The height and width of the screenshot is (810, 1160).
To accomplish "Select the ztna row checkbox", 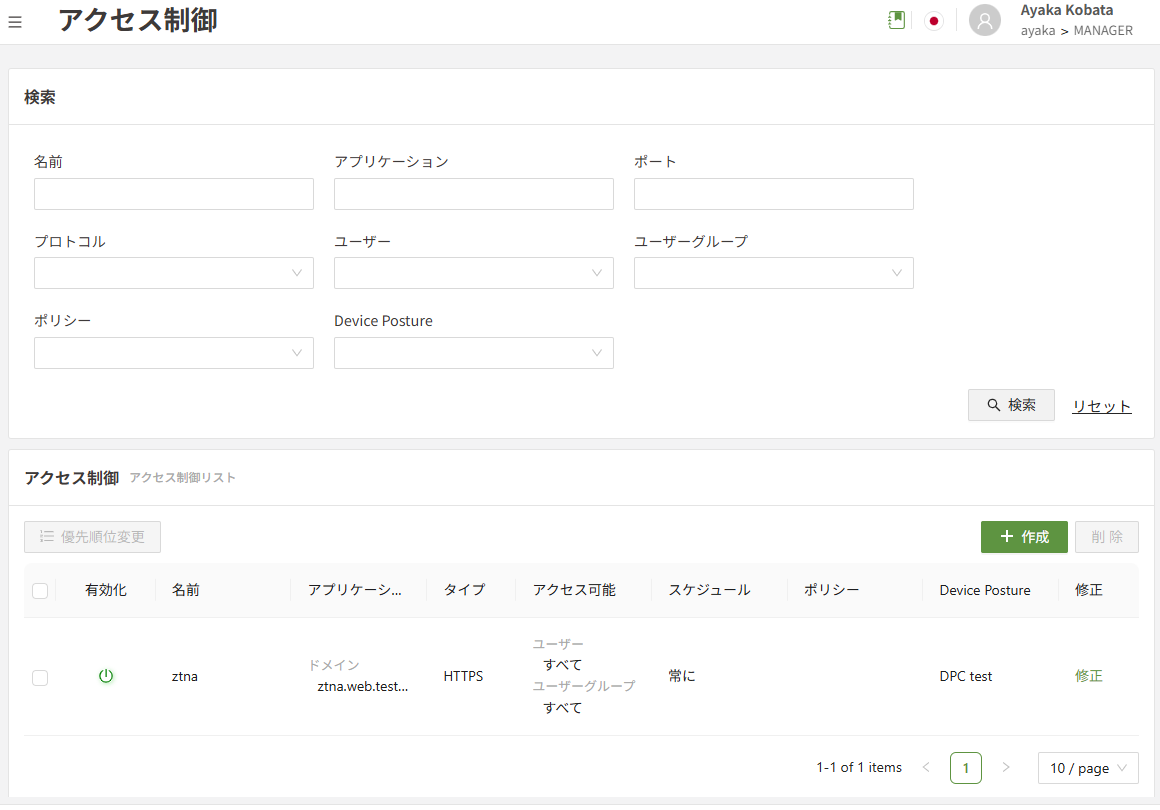I will pyautogui.click(x=40, y=677).
